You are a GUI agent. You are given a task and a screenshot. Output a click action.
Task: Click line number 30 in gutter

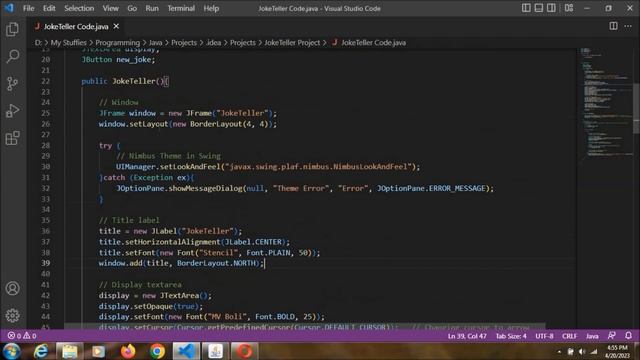46,167
